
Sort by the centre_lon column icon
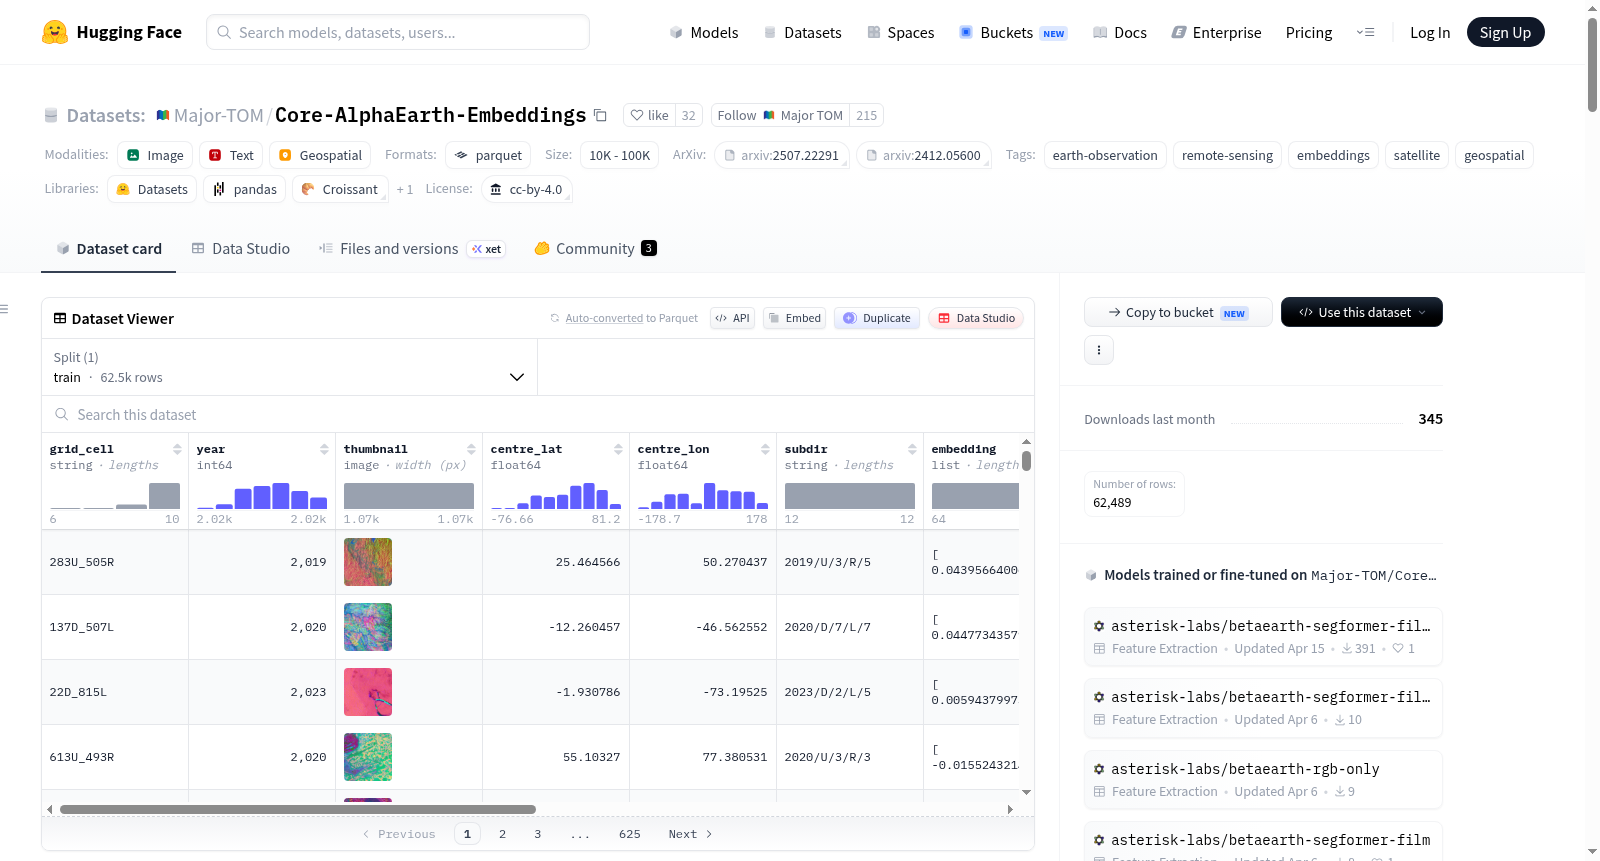point(765,449)
